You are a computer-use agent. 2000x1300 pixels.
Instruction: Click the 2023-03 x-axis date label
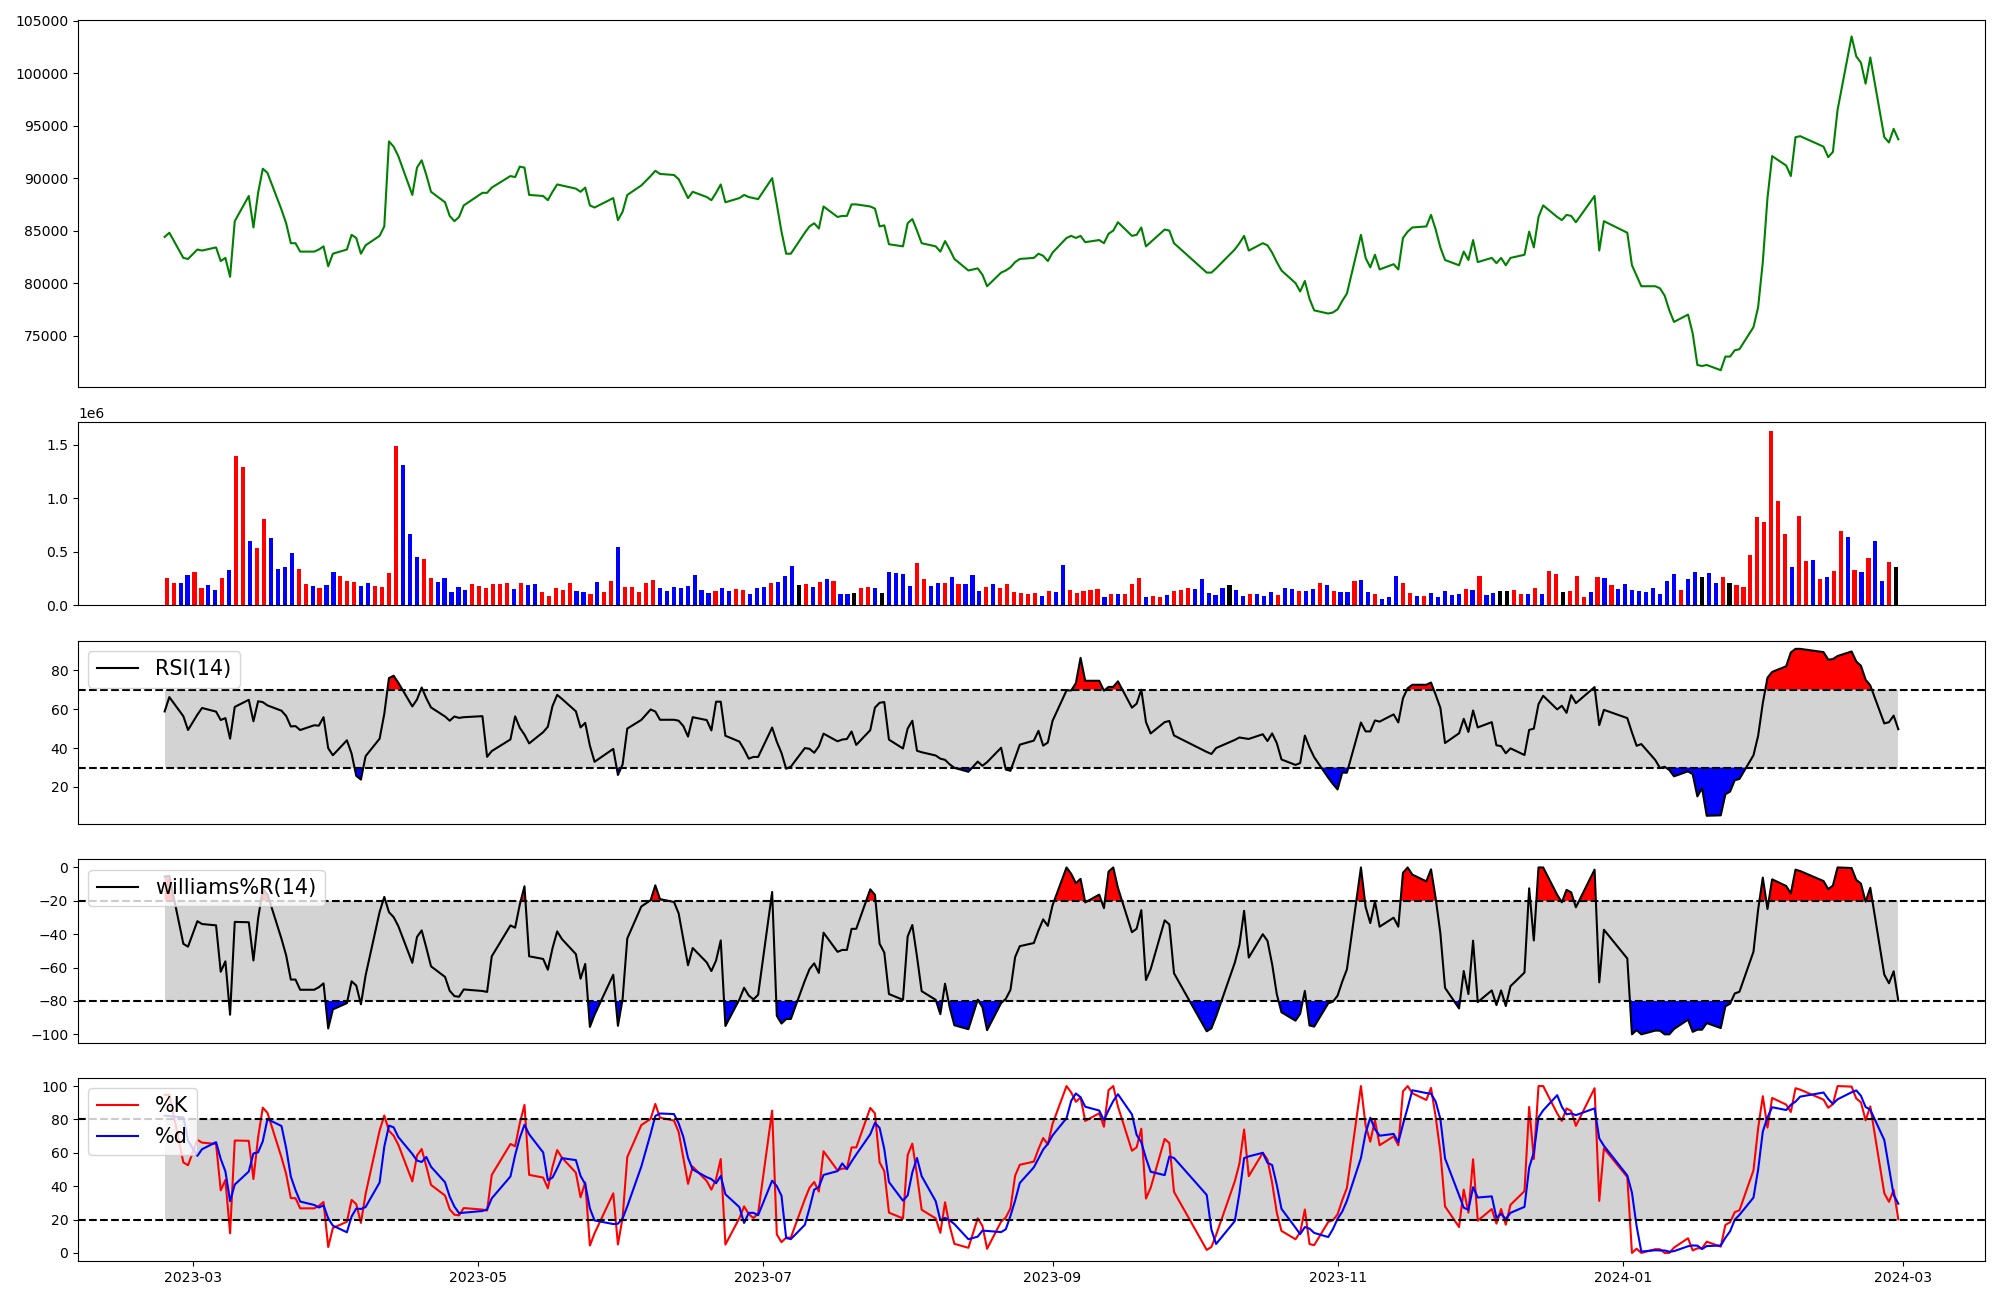pos(193,1277)
